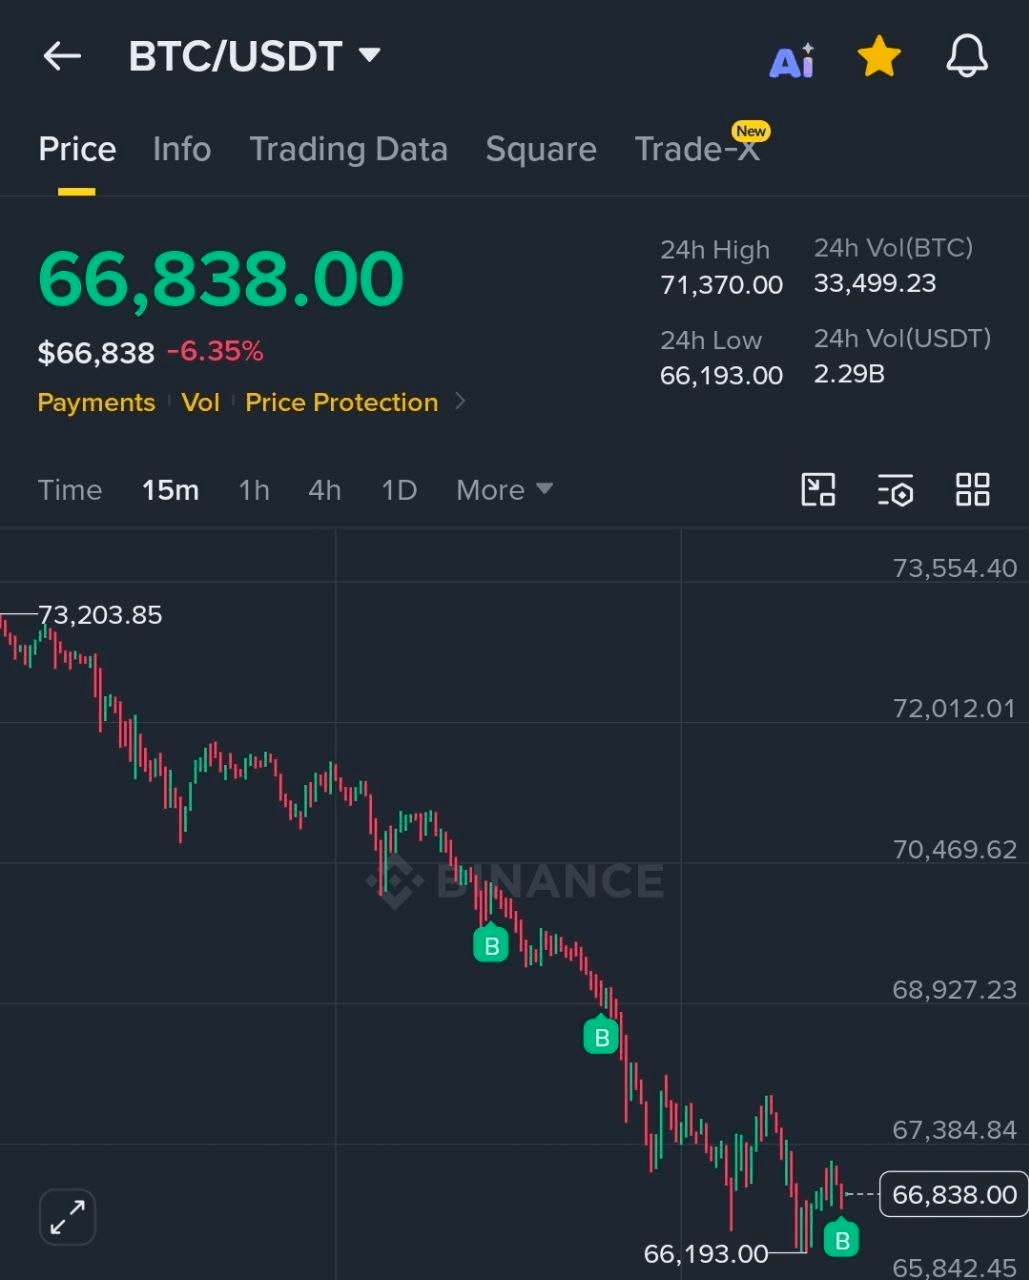Expand the BTC/USDT pair selector
Viewport: 1029px width, 1280px height.
(x=256, y=56)
